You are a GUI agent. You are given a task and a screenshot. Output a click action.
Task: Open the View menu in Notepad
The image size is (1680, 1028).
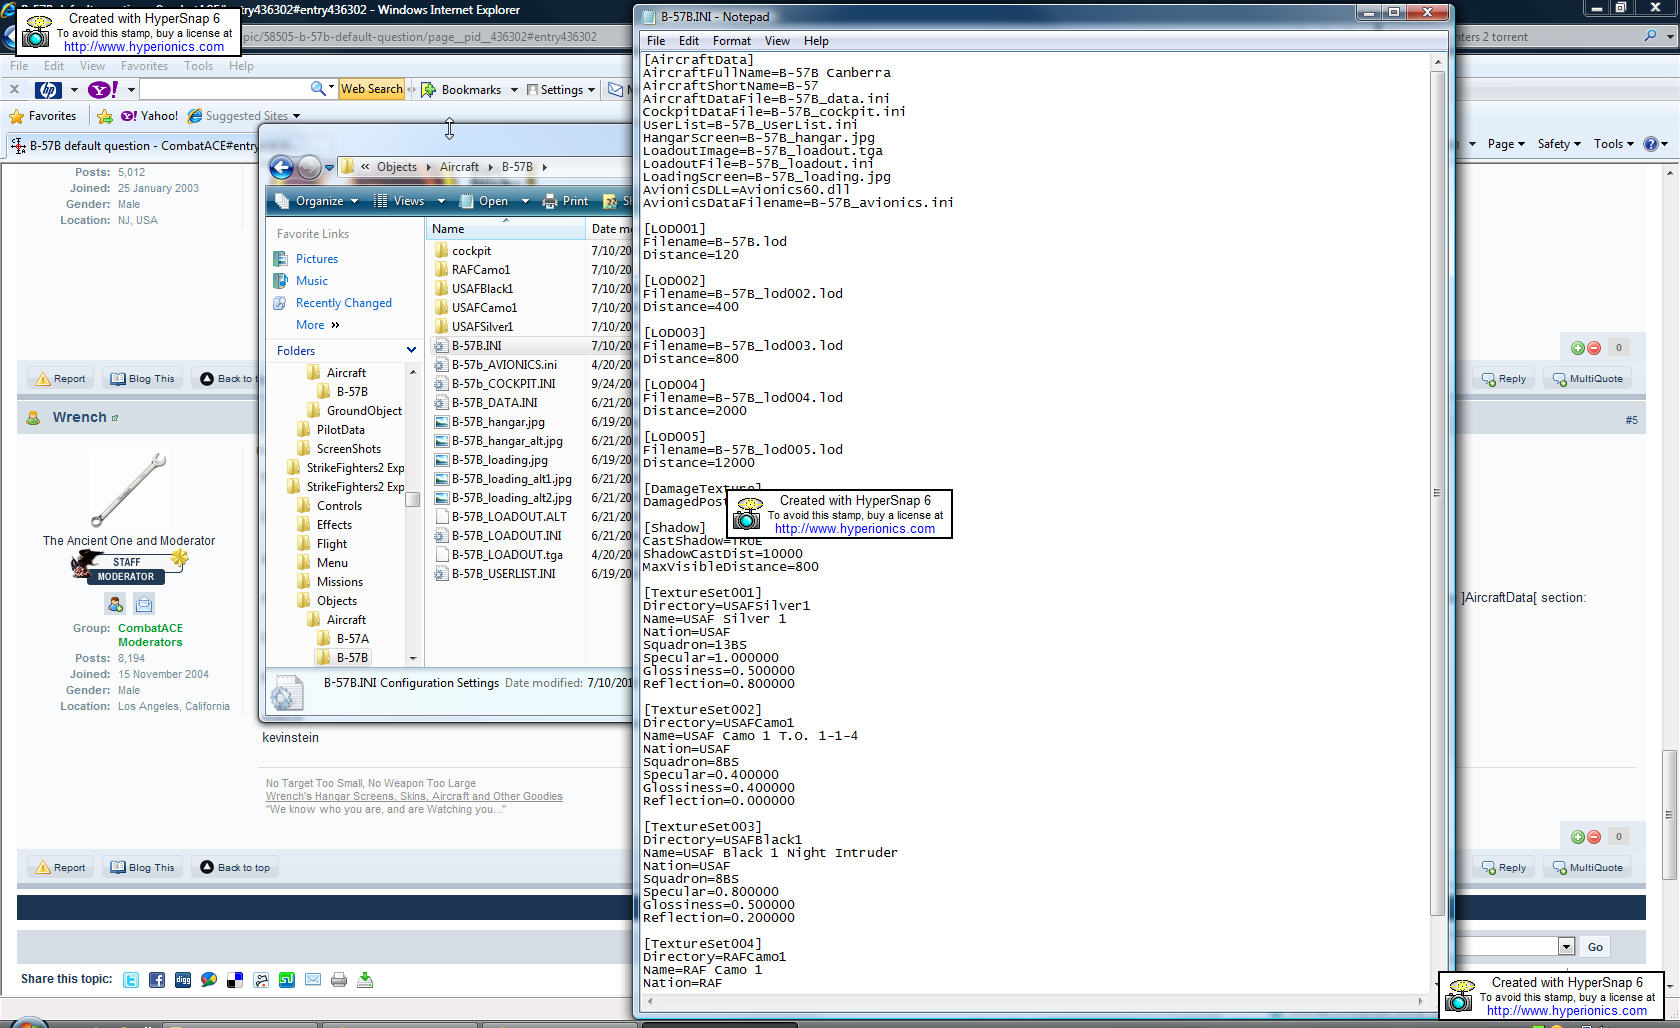(777, 41)
